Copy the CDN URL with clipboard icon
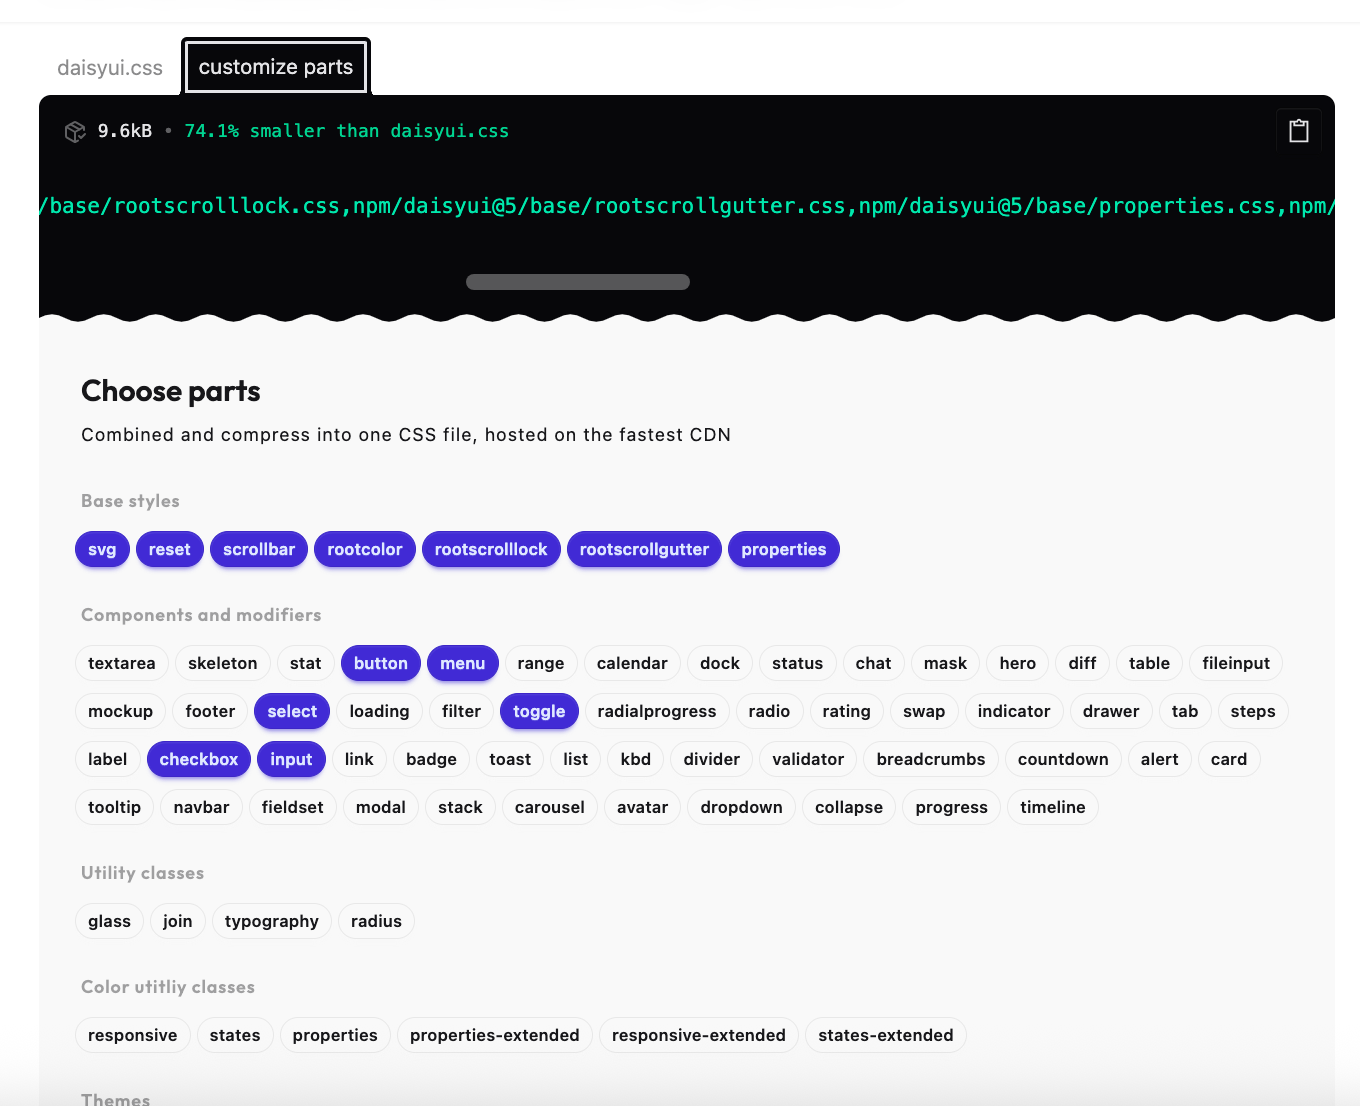This screenshot has height=1106, width=1360. coord(1298,131)
